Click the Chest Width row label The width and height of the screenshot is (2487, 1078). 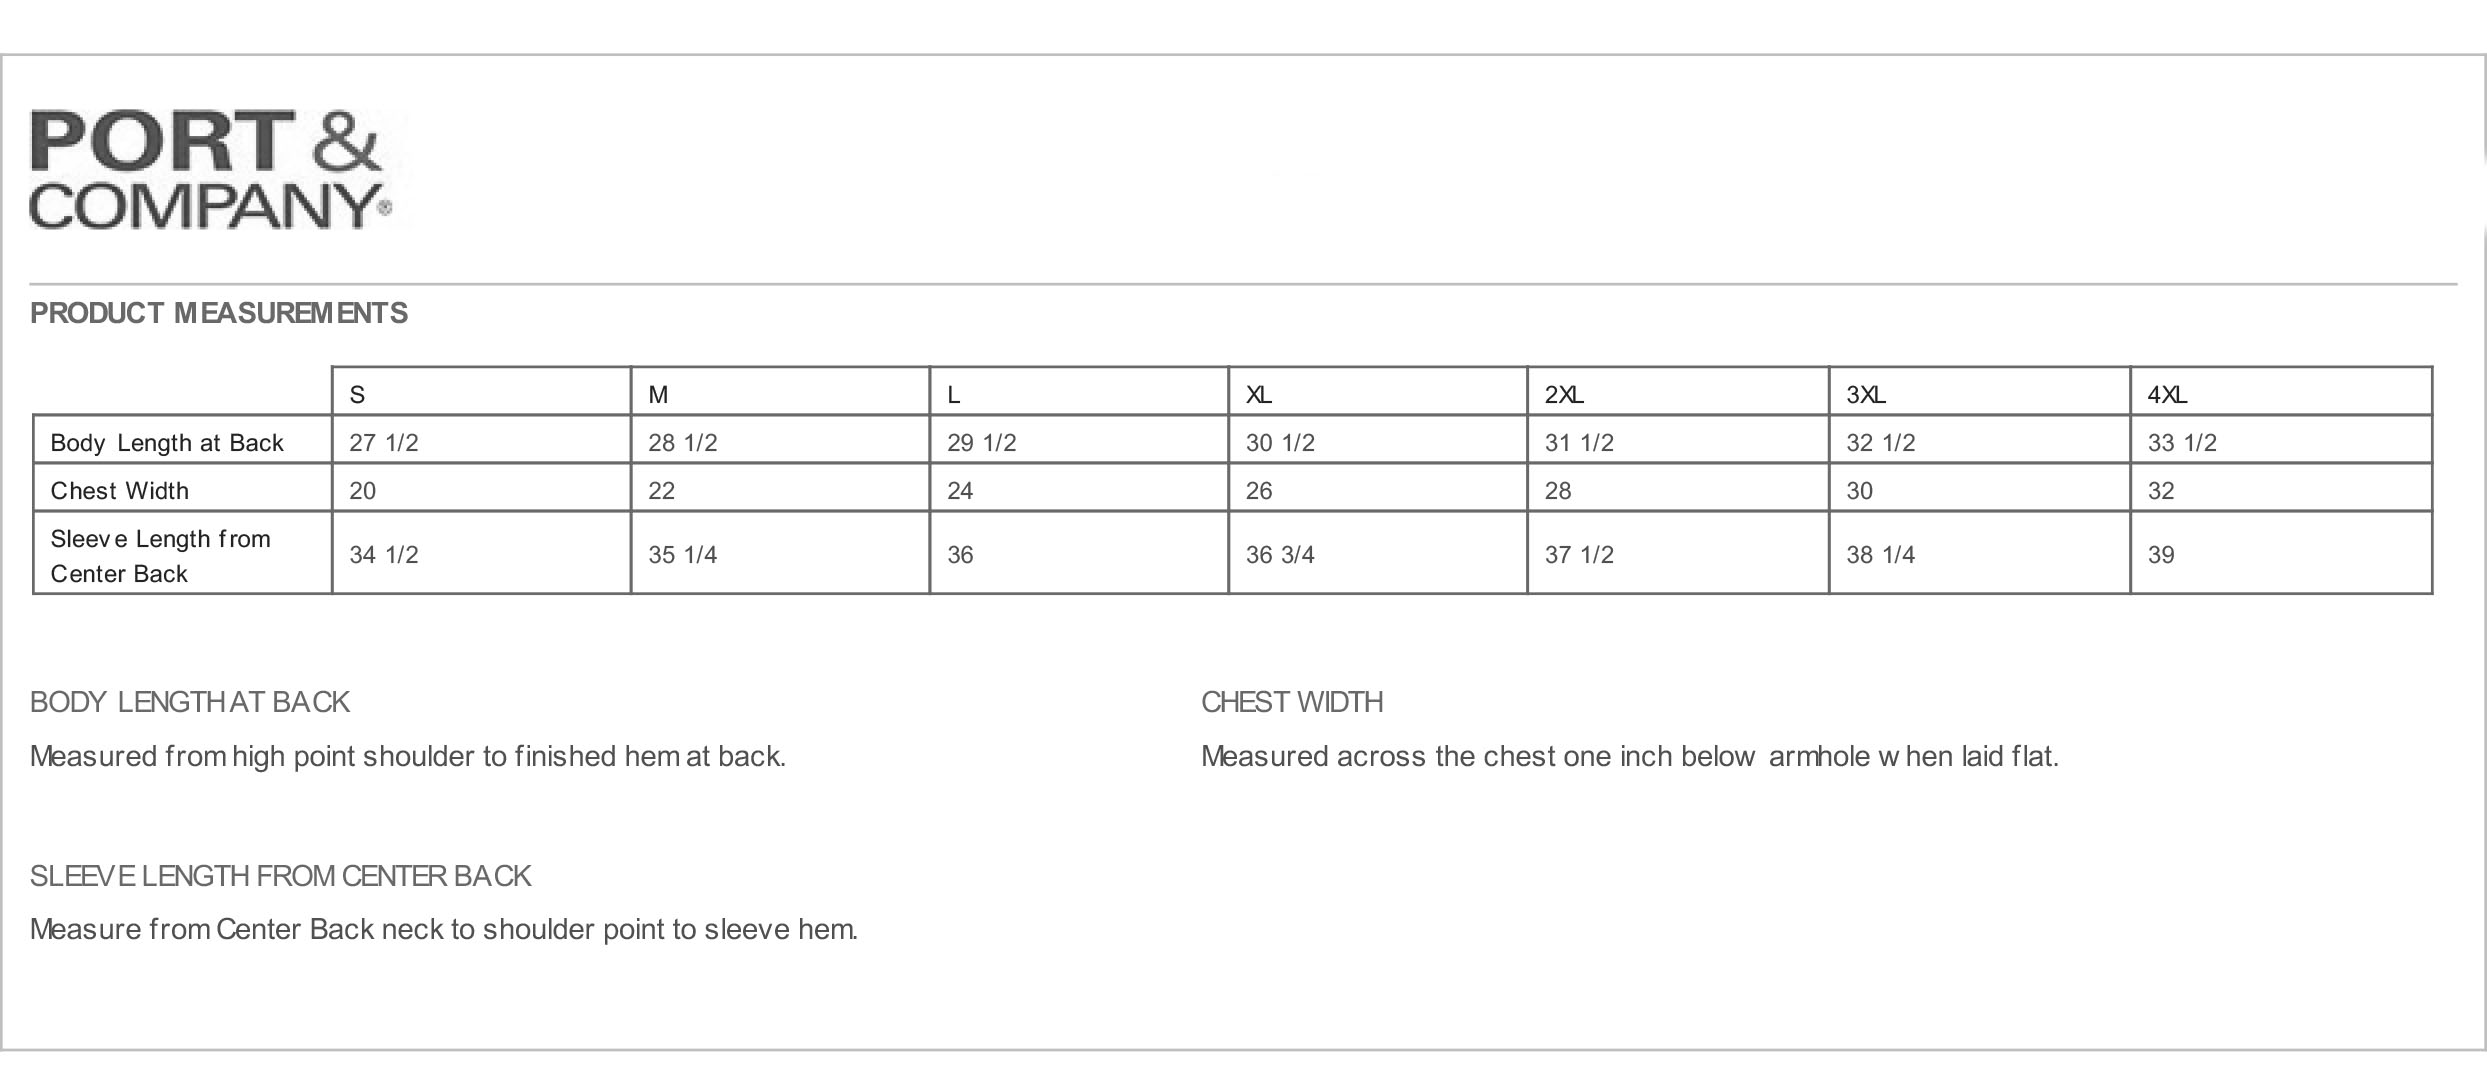(120, 491)
